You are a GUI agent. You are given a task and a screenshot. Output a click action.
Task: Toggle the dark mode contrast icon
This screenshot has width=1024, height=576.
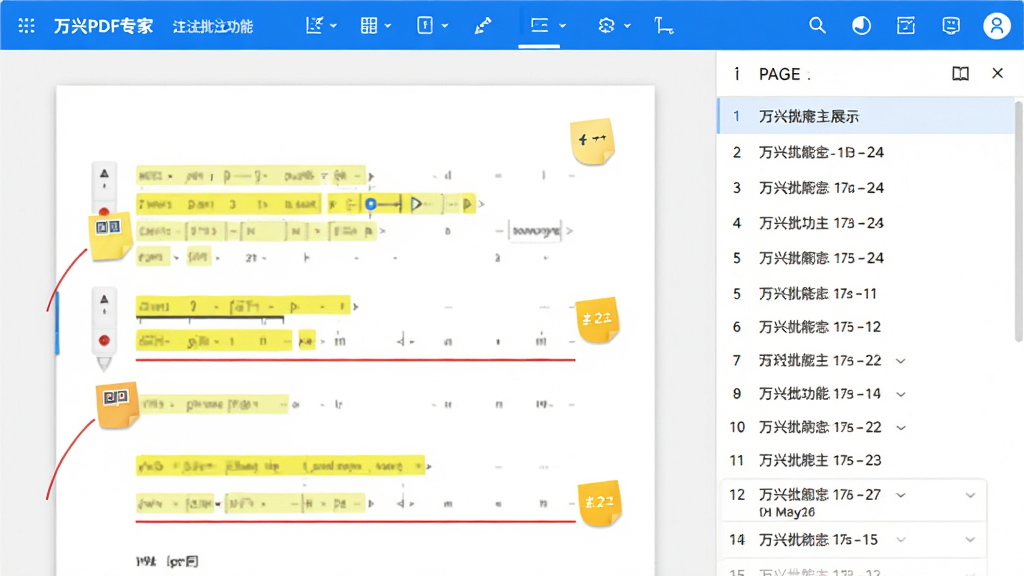861,25
